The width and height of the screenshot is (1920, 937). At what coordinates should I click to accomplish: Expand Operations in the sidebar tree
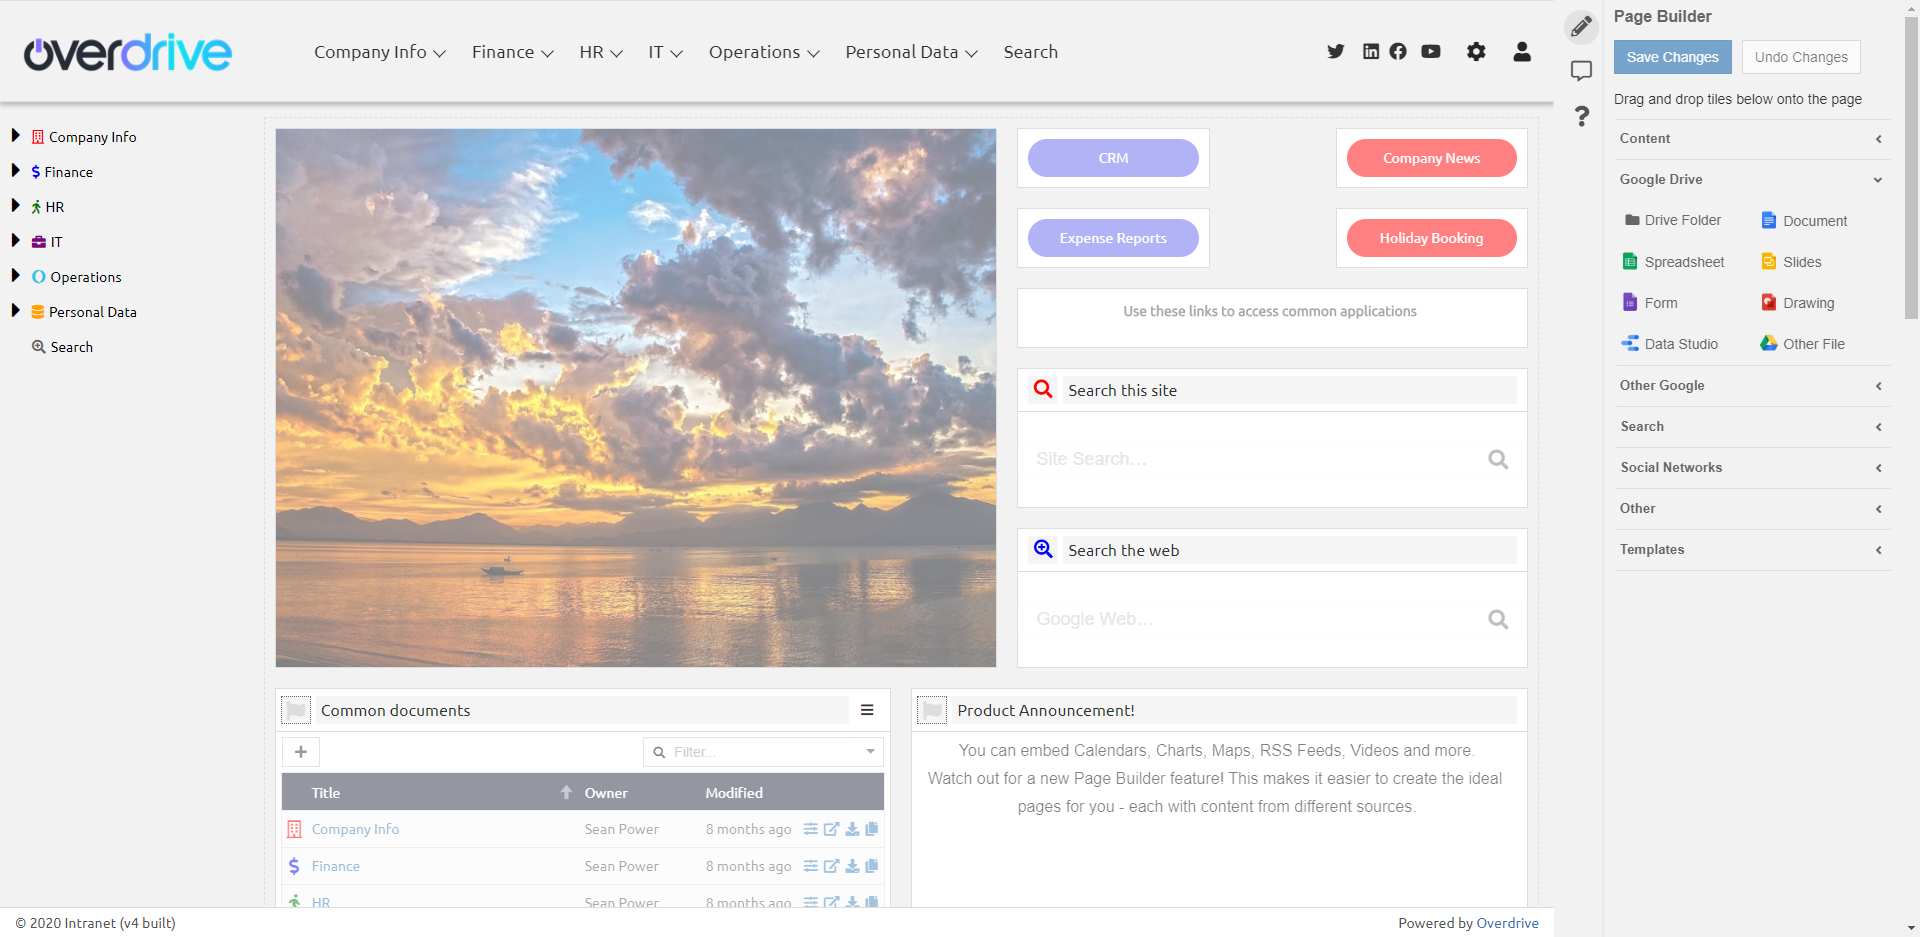(x=15, y=275)
